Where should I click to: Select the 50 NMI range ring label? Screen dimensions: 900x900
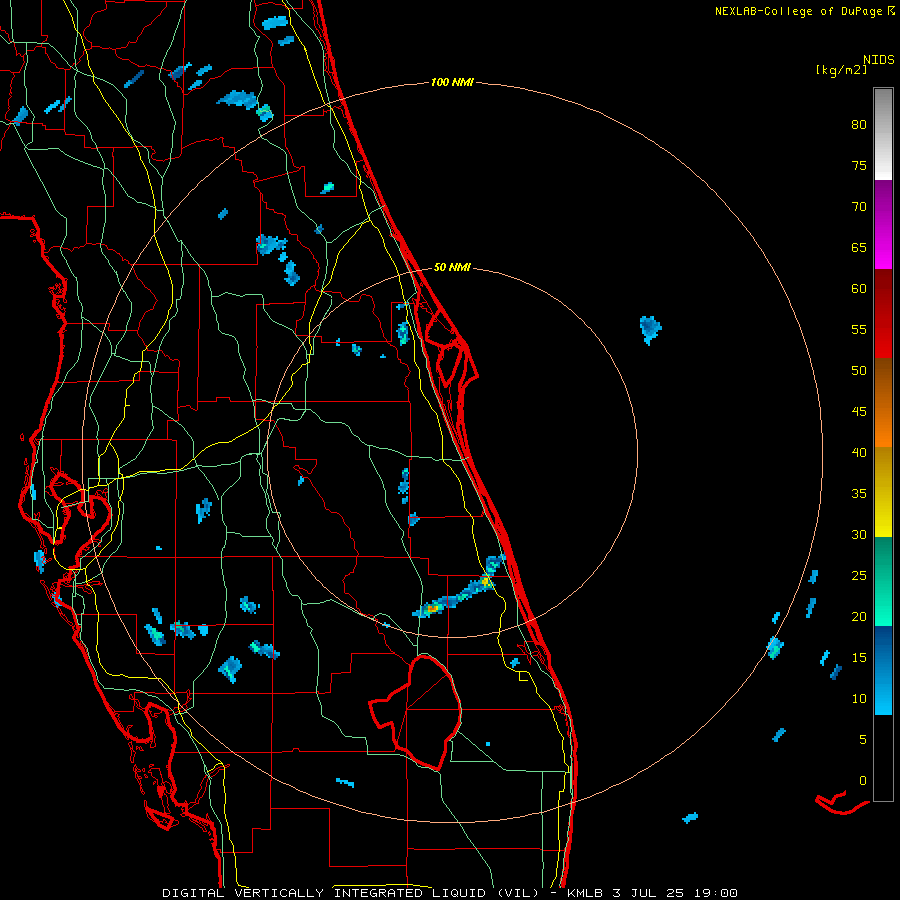pos(452,267)
